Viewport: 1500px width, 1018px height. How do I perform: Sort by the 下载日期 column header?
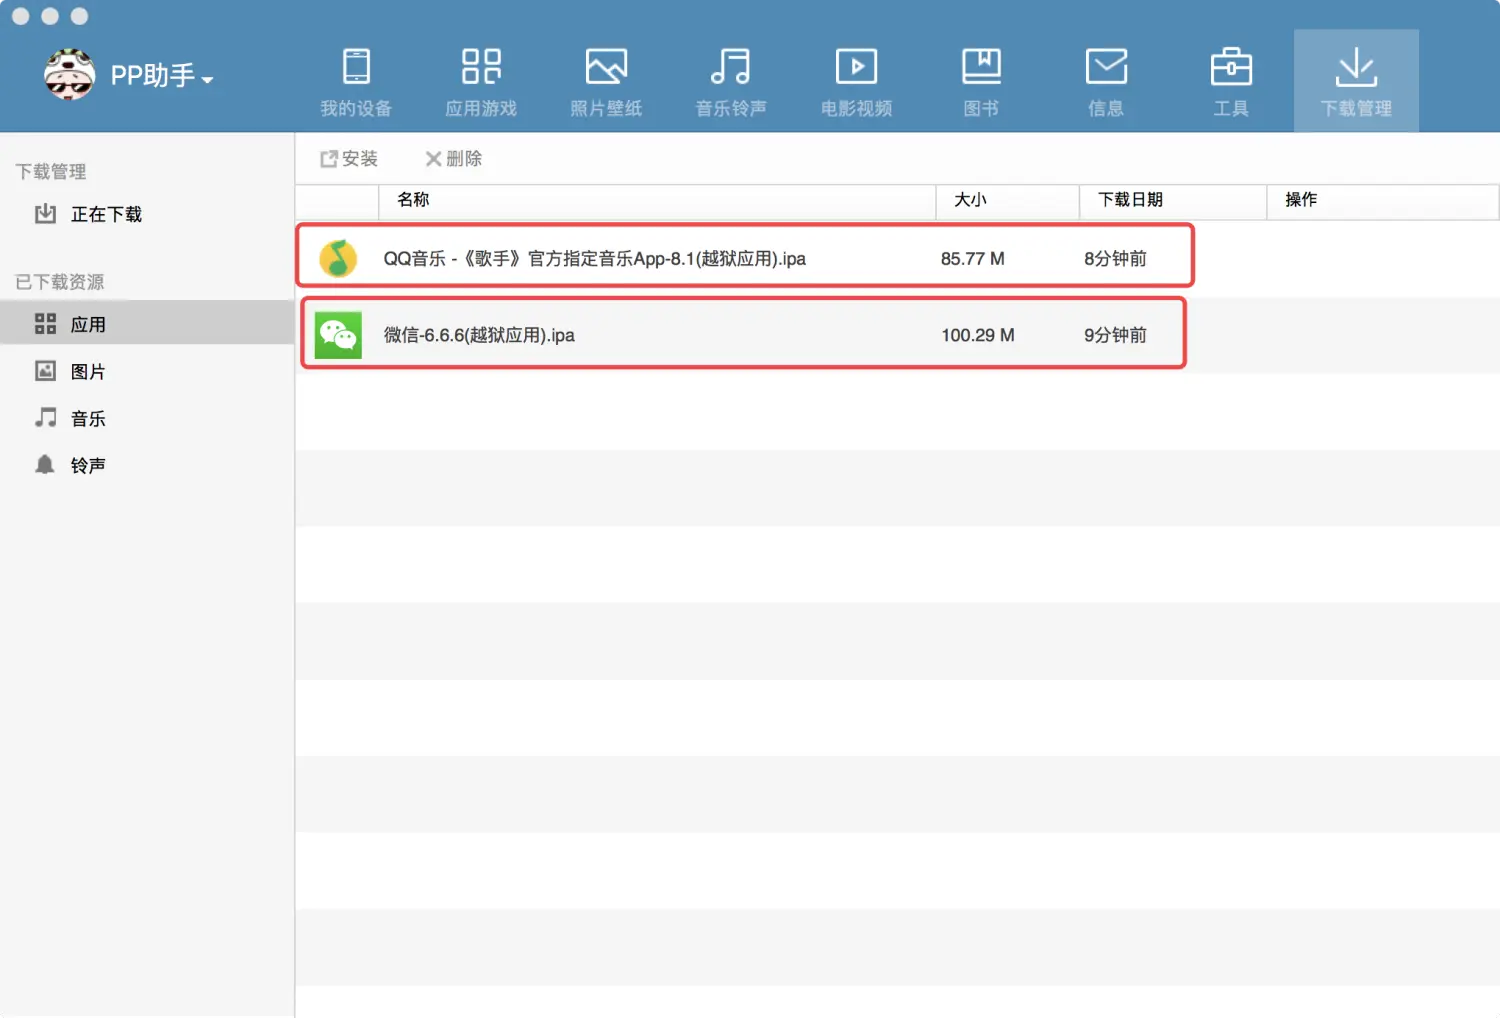pyautogui.click(x=1173, y=200)
